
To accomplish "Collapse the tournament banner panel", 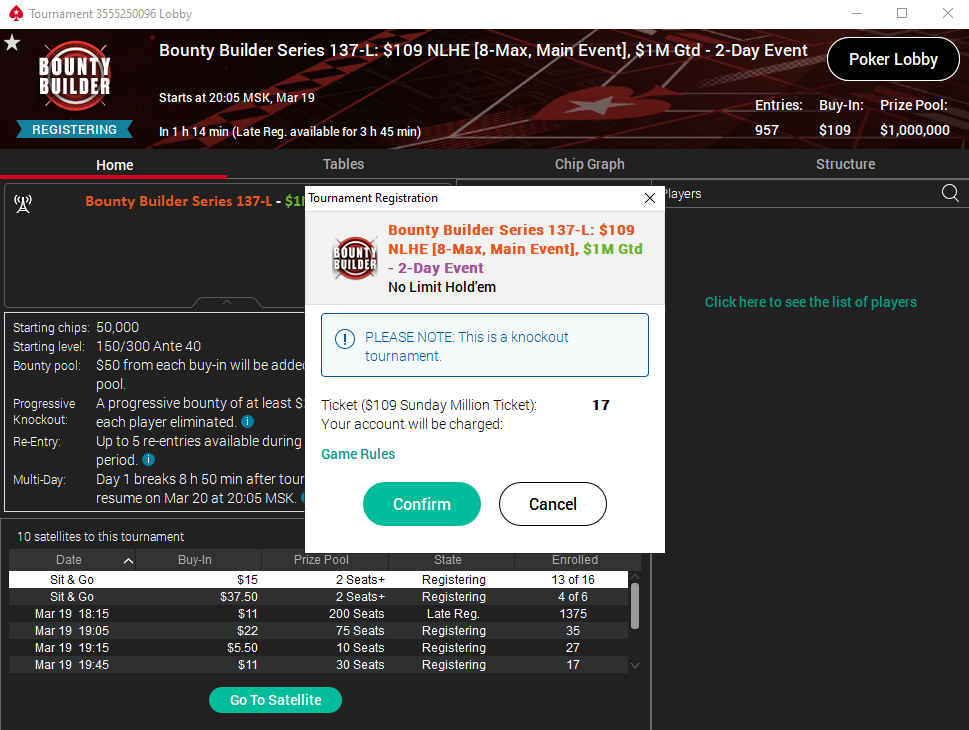I will point(227,302).
